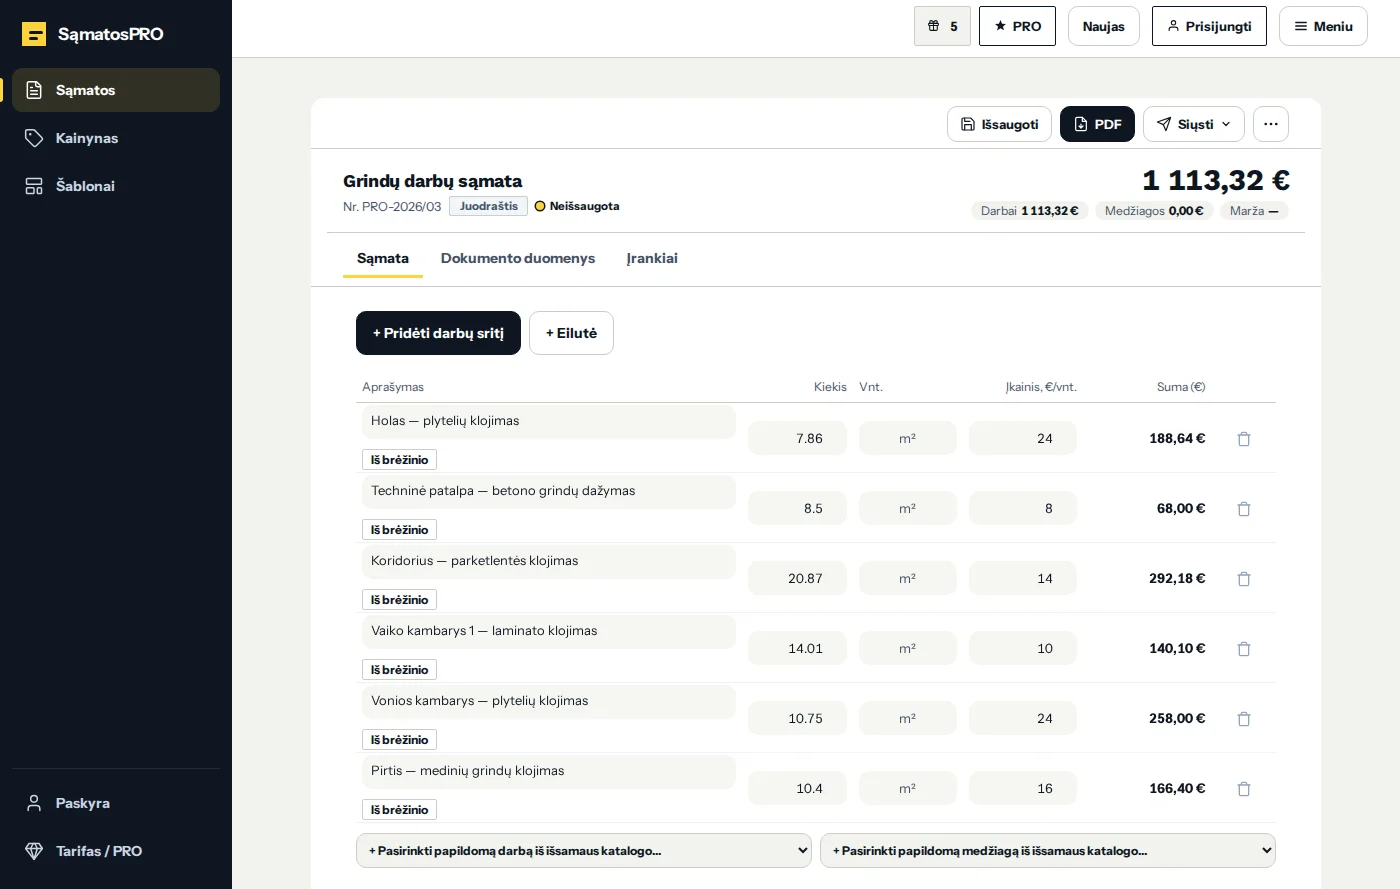This screenshot has height=889, width=1400.
Task: Remove the Vonios kambarys plytelių row
Action: click(1244, 719)
